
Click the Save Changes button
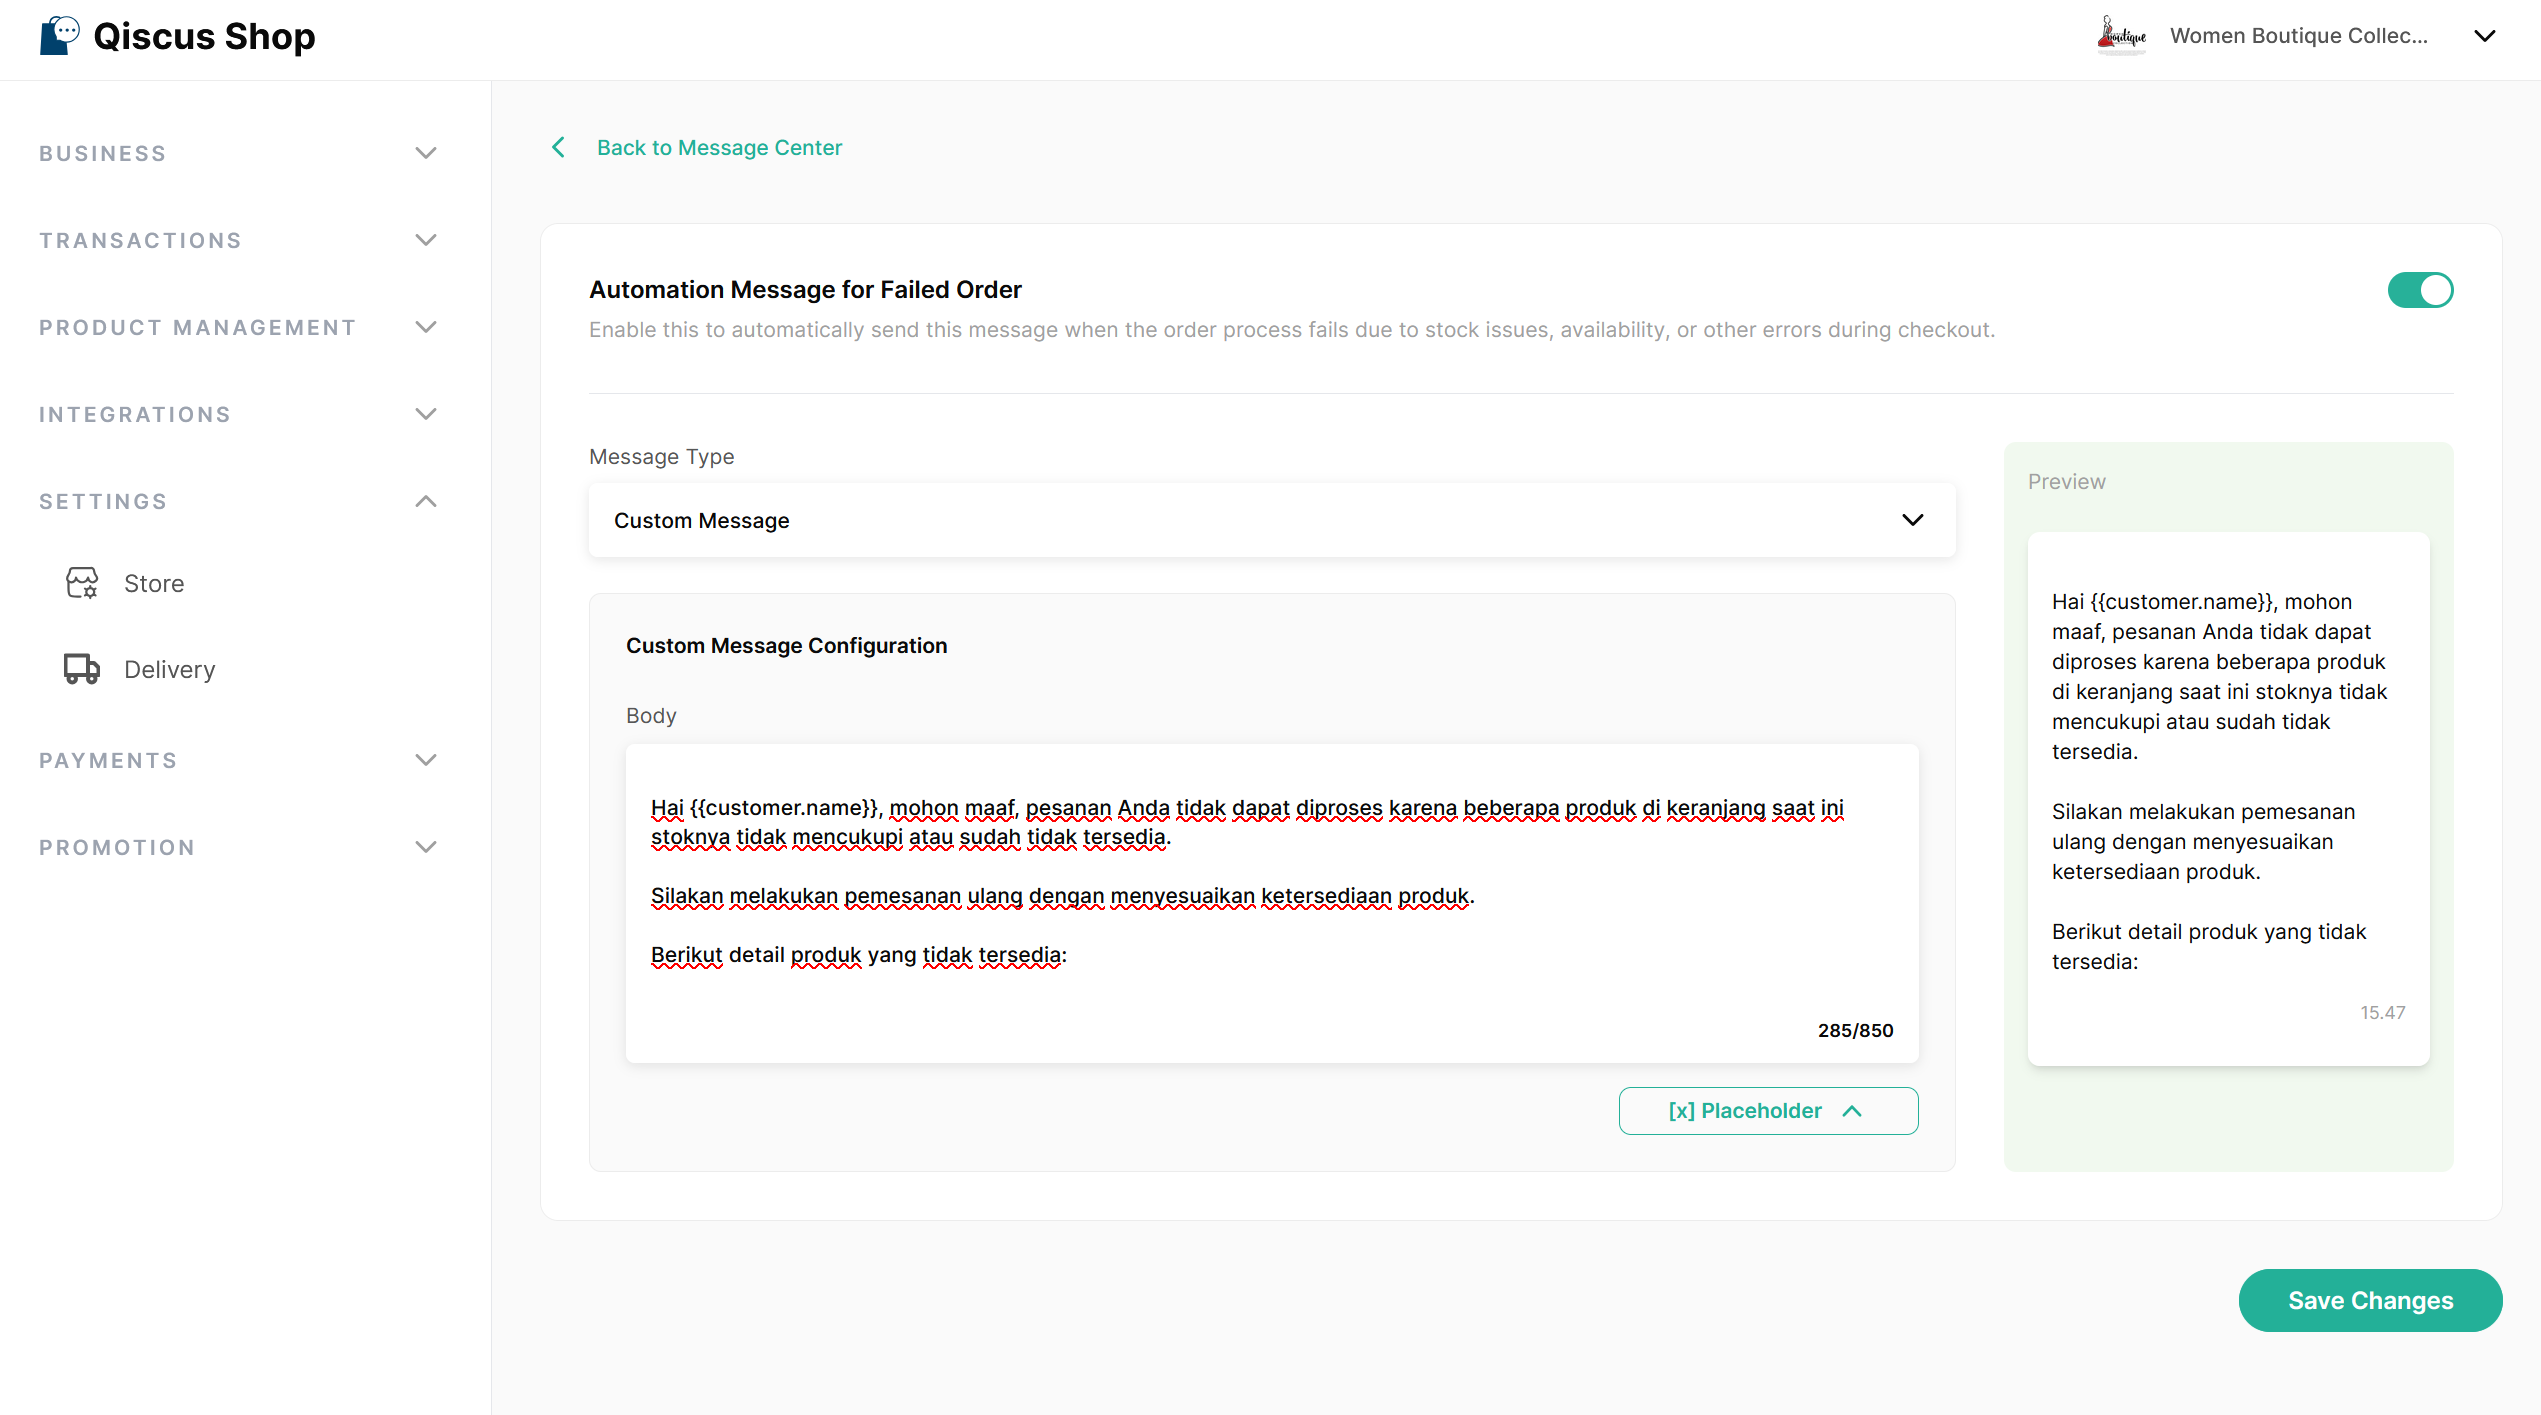(2370, 1300)
